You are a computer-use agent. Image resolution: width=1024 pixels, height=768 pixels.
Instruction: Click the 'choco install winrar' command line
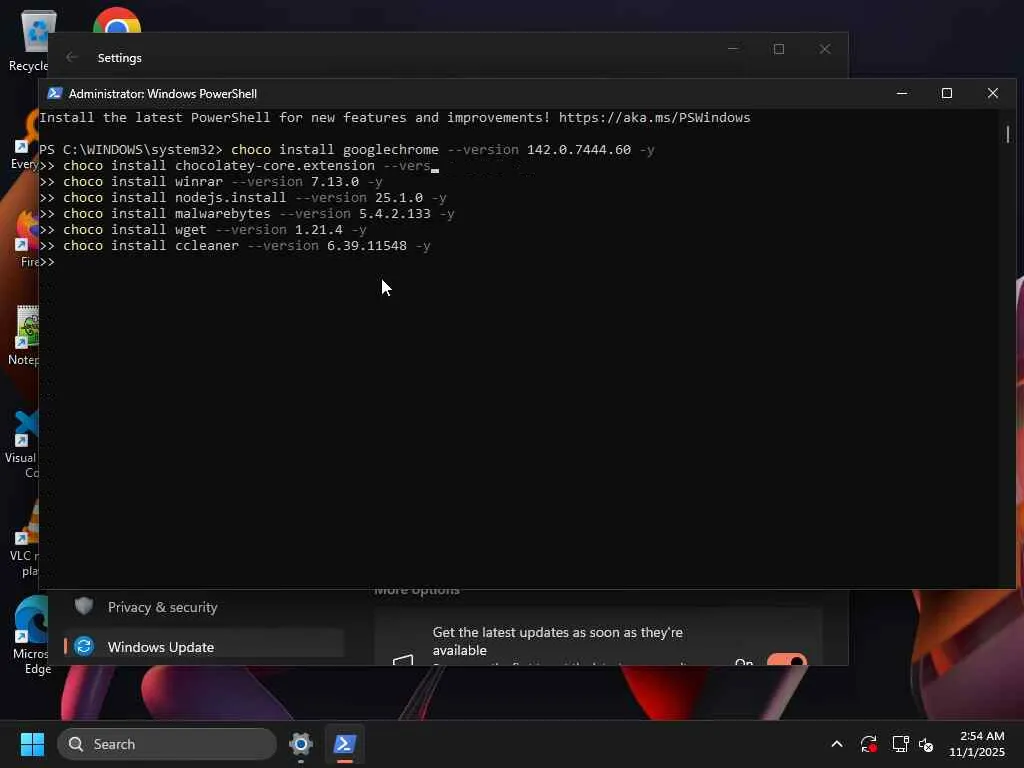pos(211,182)
